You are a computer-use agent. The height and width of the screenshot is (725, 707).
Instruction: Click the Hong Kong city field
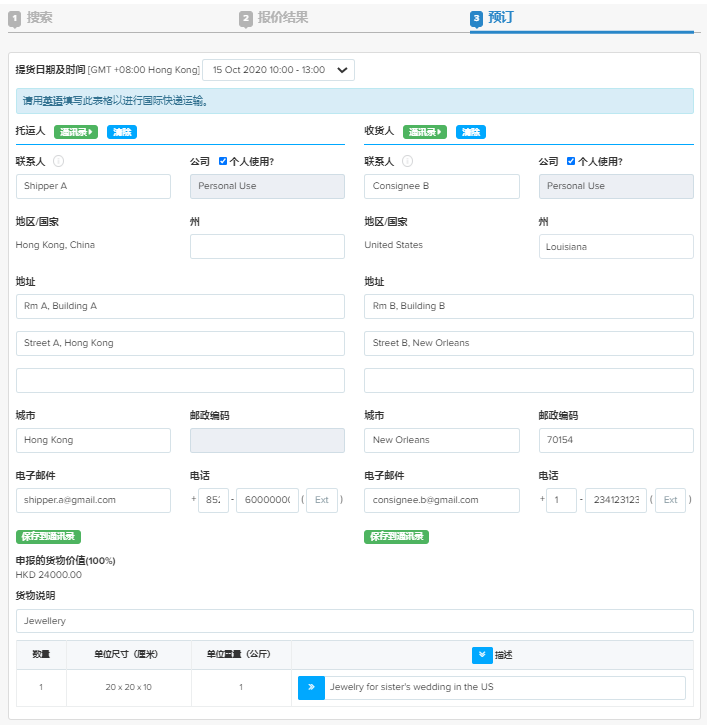click(x=93, y=440)
